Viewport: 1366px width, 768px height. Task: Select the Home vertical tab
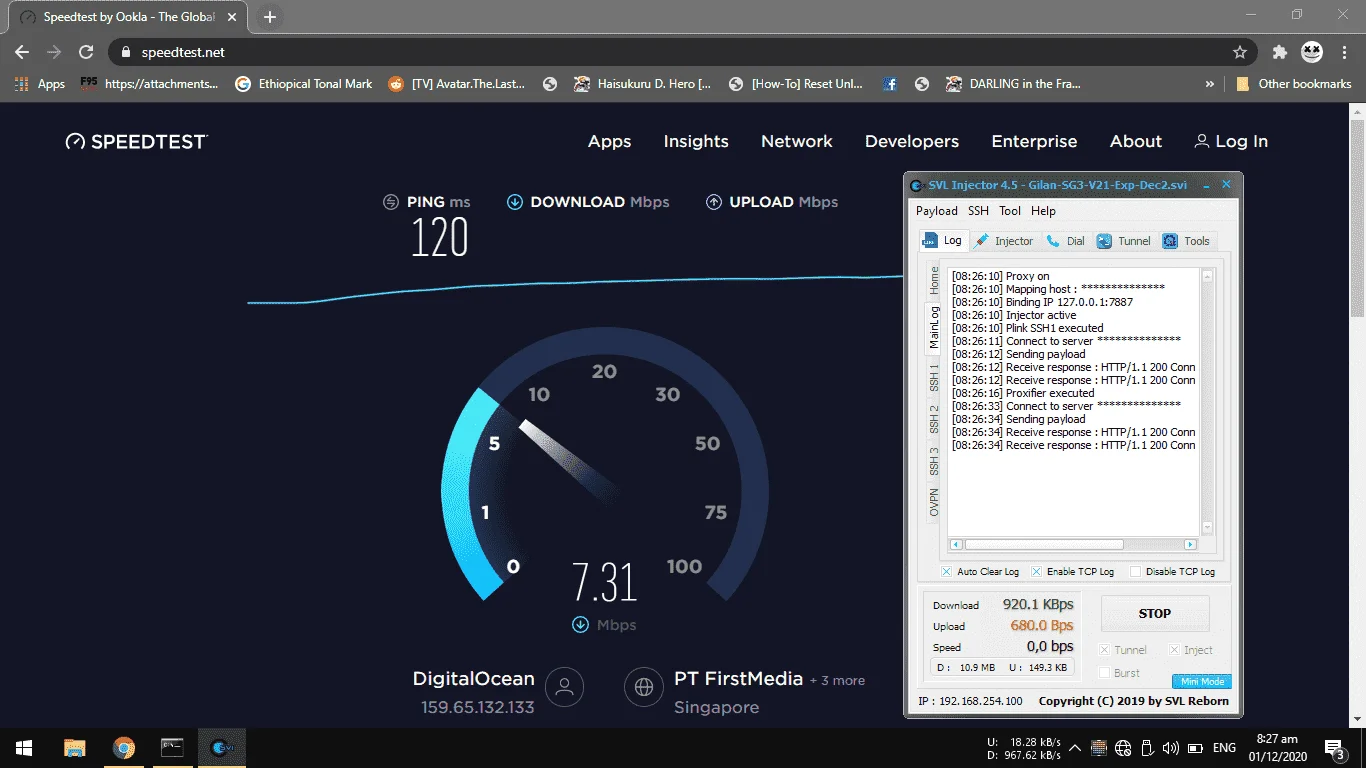tap(934, 281)
